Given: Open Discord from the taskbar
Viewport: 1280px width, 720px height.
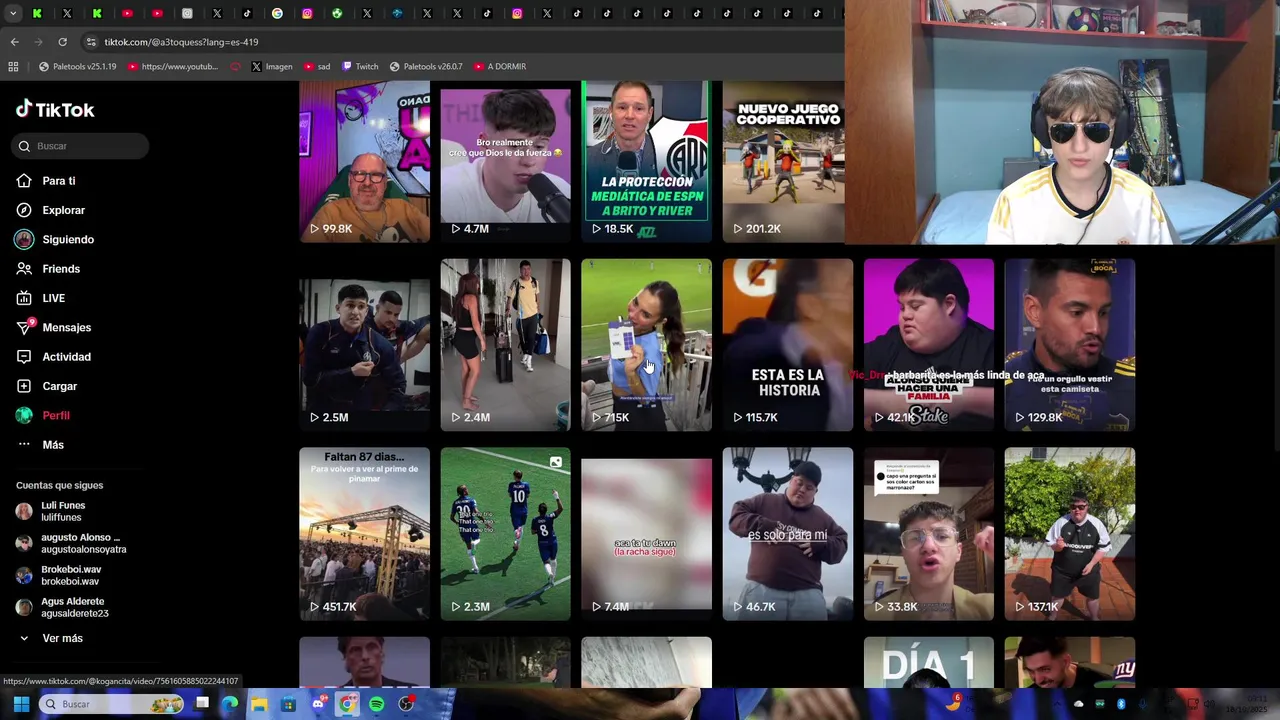Looking at the screenshot, I should [318, 704].
